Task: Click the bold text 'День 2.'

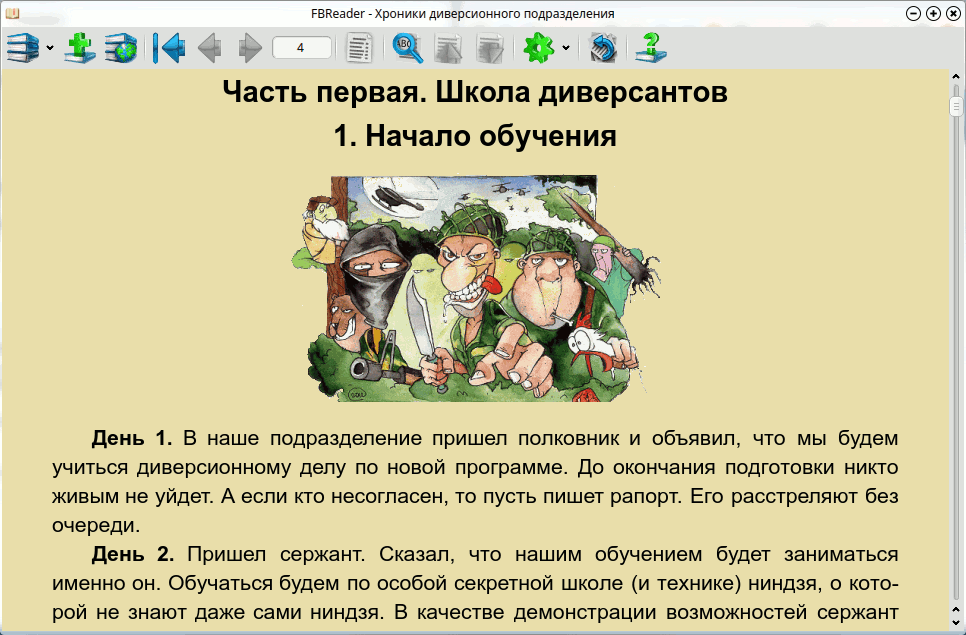Action: click(x=133, y=554)
